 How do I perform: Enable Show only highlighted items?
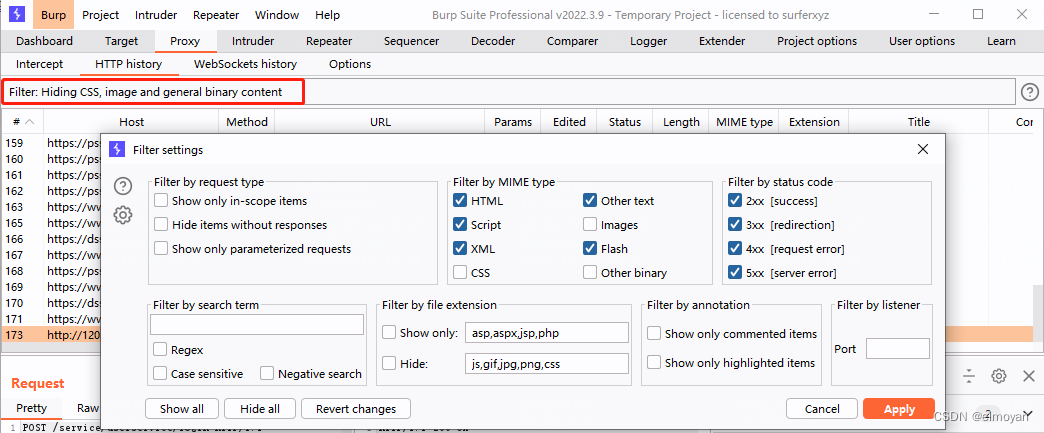654,362
